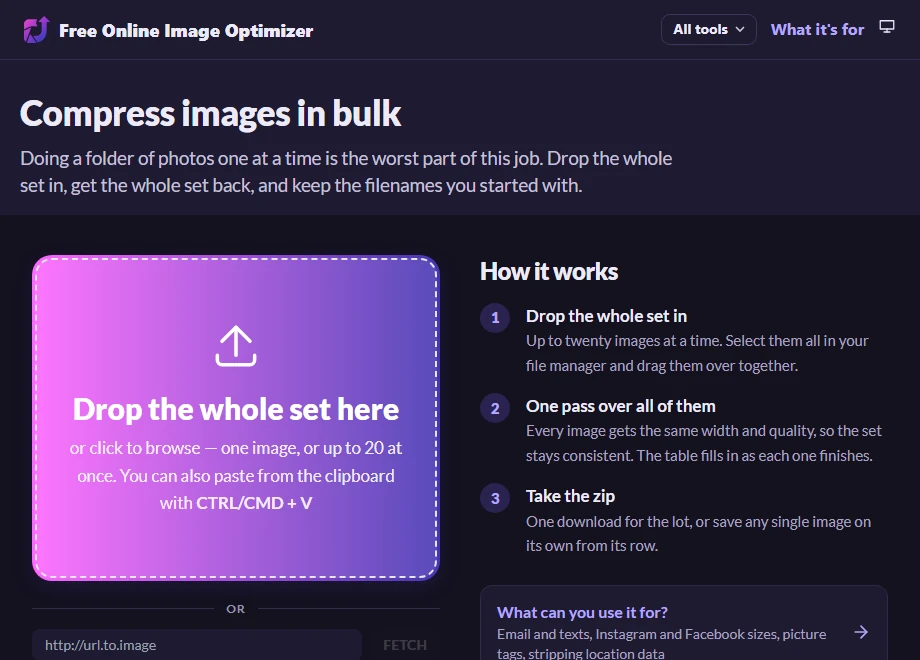Click the Drop the whole set in step title

tap(606, 316)
